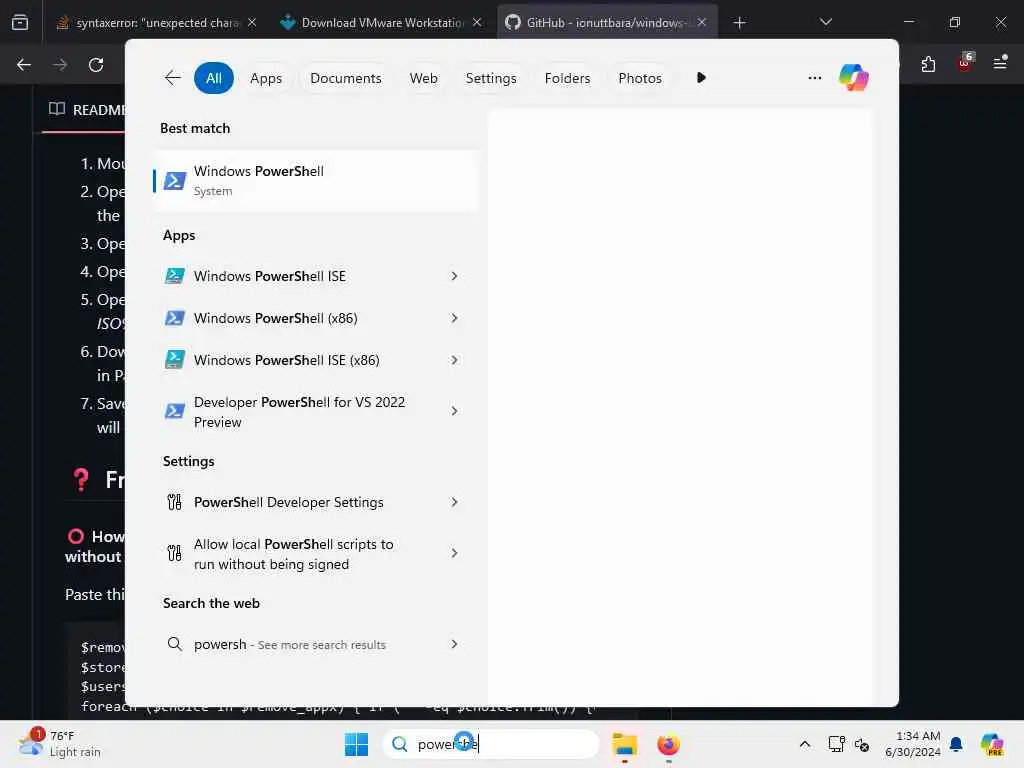Viewport: 1024px width, 768px height.
Task: Expand options for Developer PowerShell for VS 2022
Action: coord(454,411)
